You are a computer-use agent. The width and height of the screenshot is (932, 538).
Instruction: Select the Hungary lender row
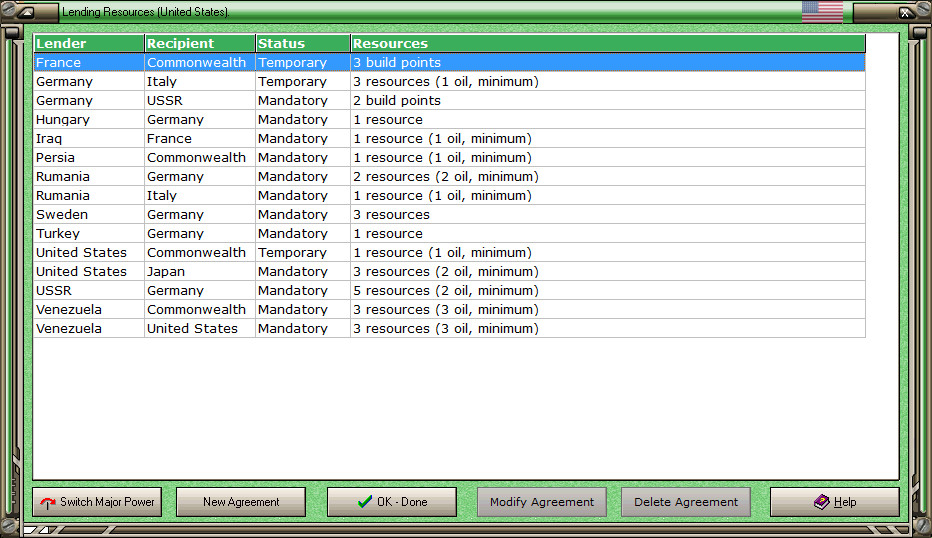click(449, 119)
